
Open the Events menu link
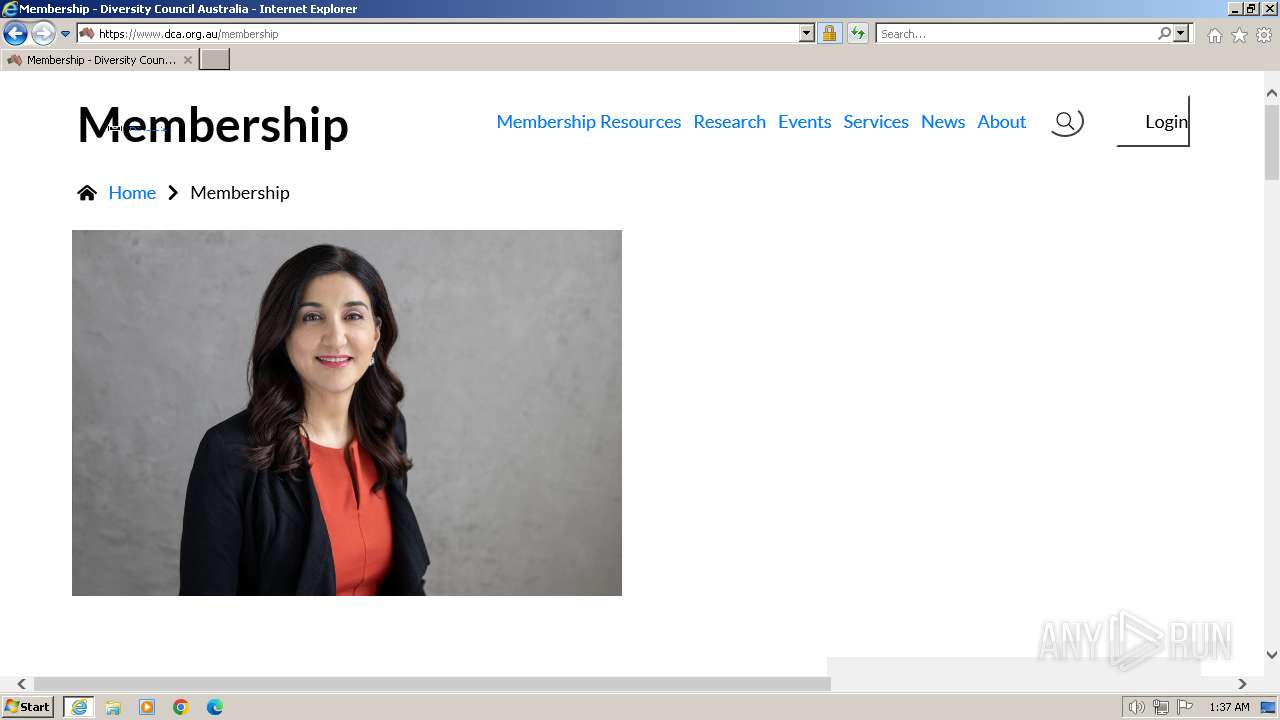[x=804, y=121]
